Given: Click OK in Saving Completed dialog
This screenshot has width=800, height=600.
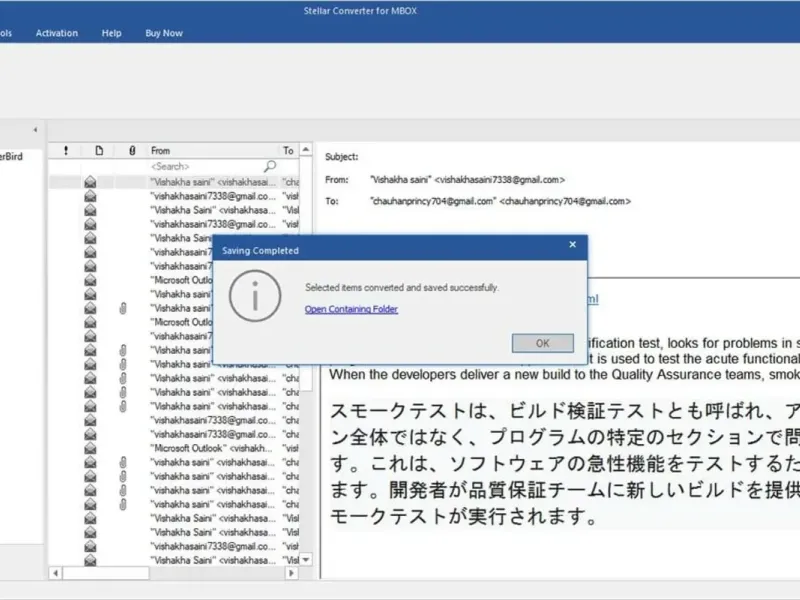Looking at the screenshot, I should pyautogui.click(x=542, y=343).
